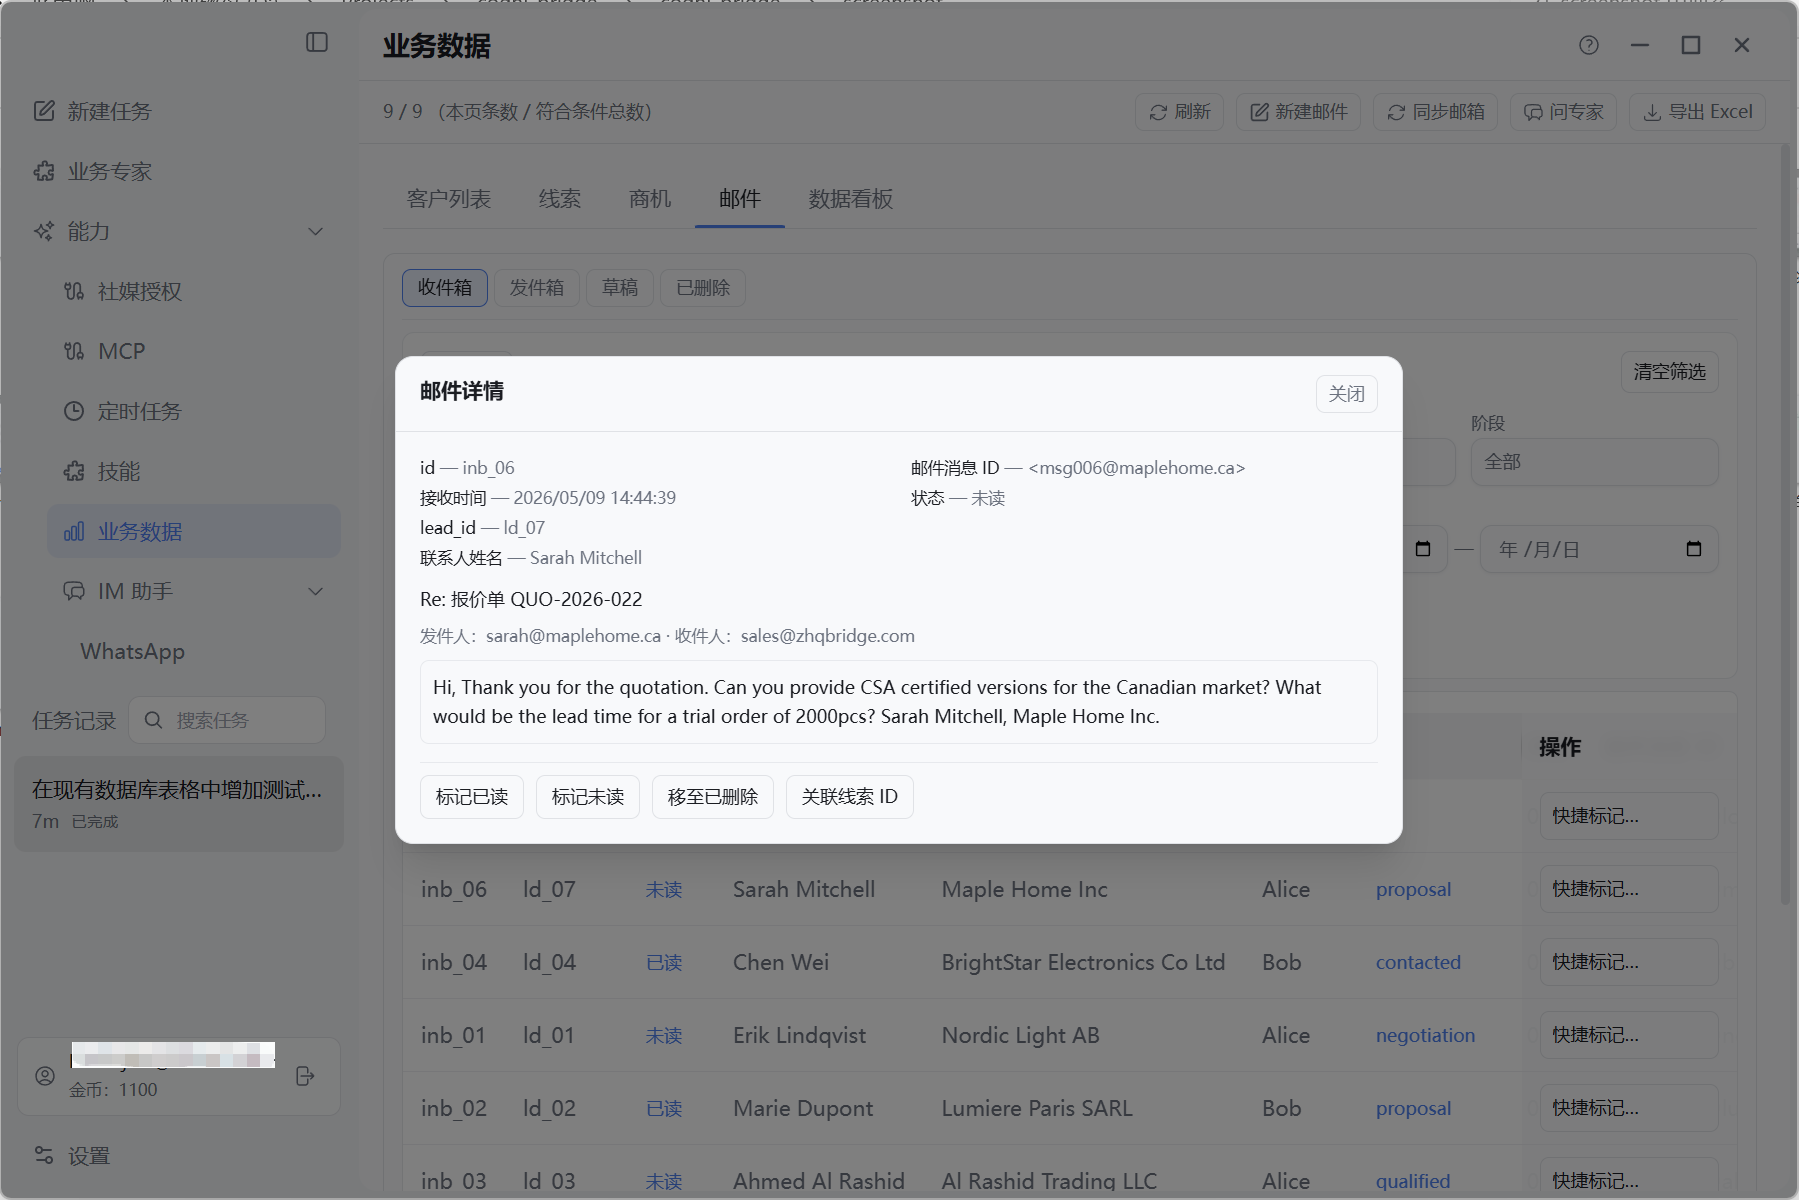Screen dimensions: 1799x1200
Task: Click 标记已读 button
Action: click(472, 797)
